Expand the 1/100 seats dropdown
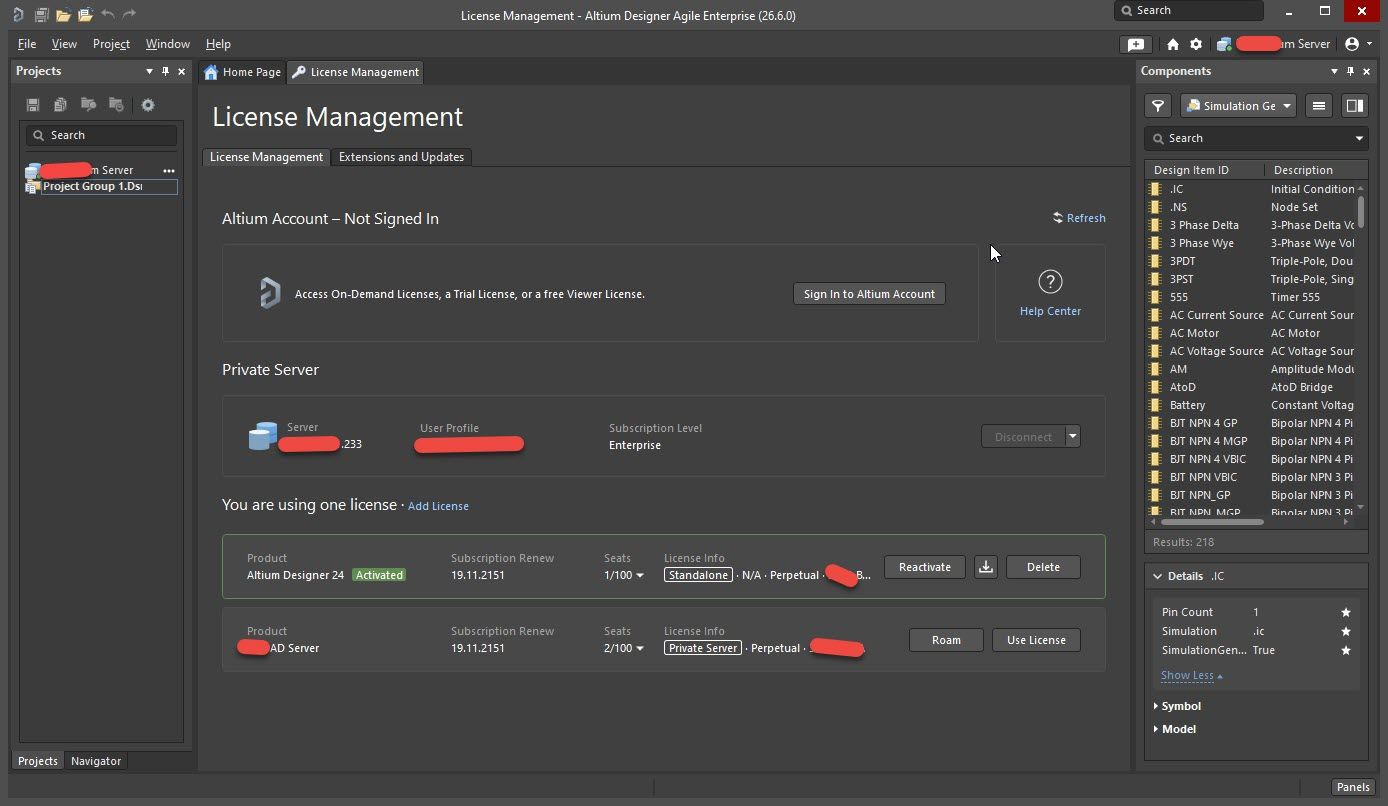Viewport: 1388px width, 806px height. (640, 576)
